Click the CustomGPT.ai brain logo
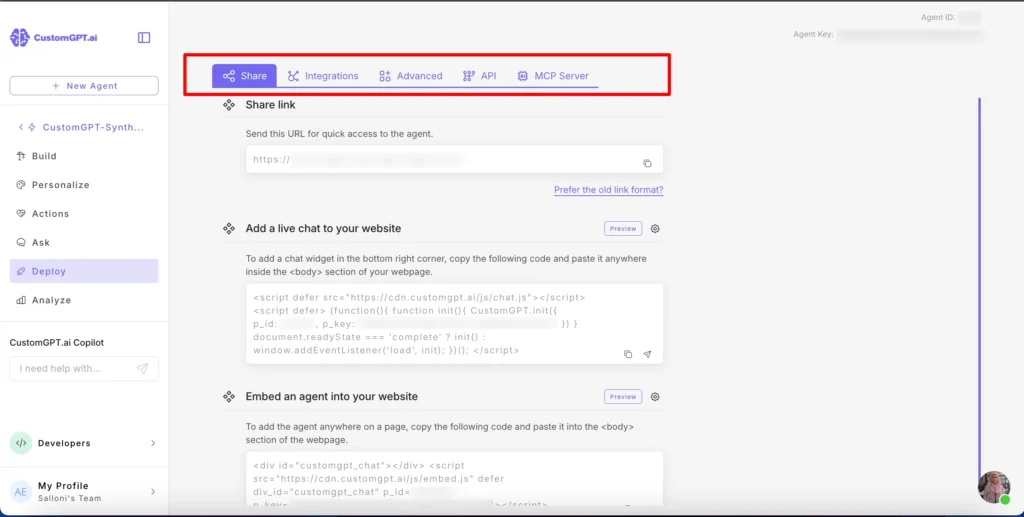The height and width of the screenshot is (517, 1024). click(x=20, y=38)
